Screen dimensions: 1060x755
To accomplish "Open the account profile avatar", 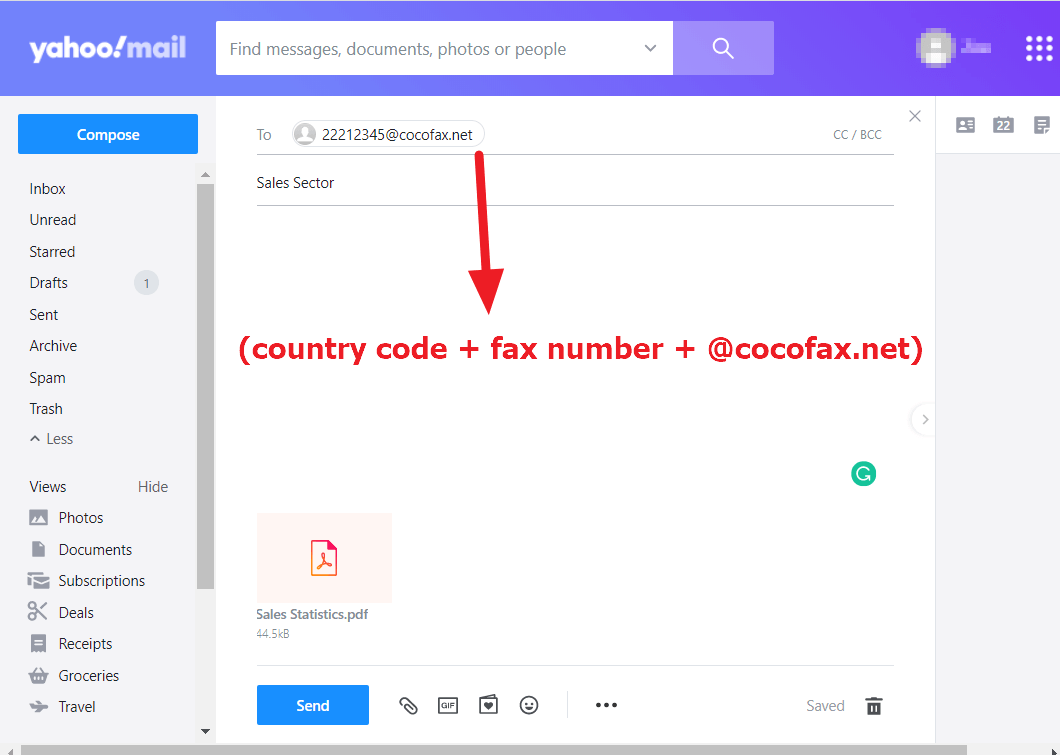I will pyautogui.click(x=936, y=47).
